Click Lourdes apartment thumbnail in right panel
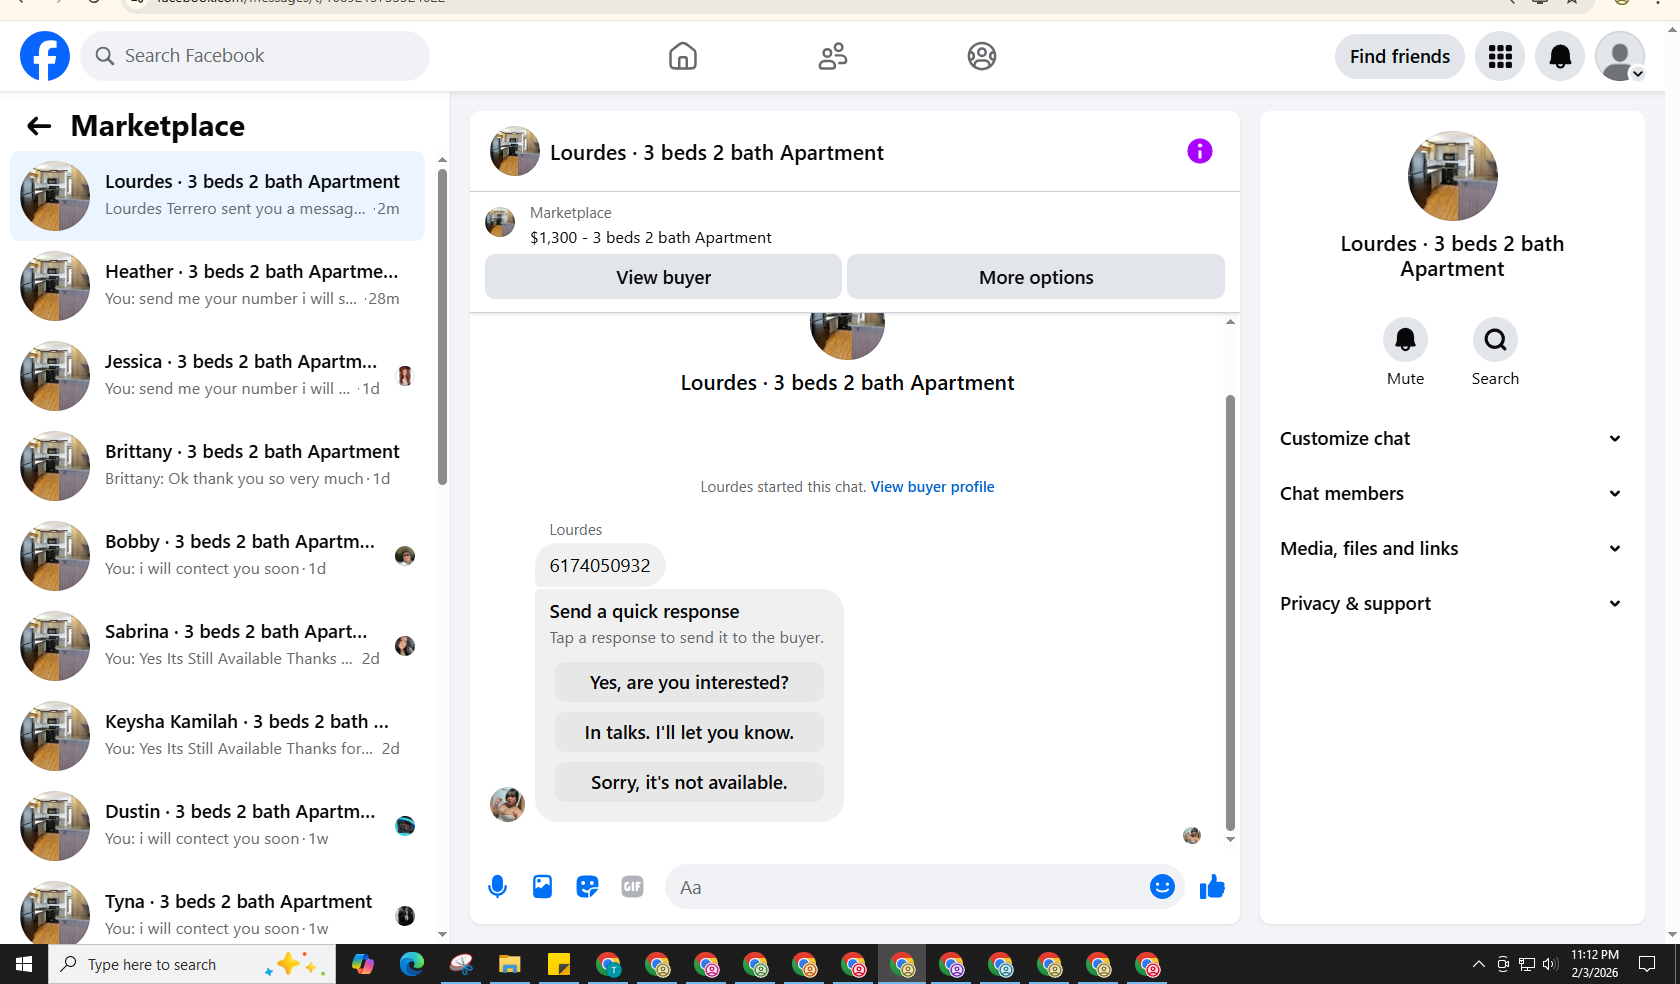This screenshot has height=984, width=1680. tap(1452, 176)
